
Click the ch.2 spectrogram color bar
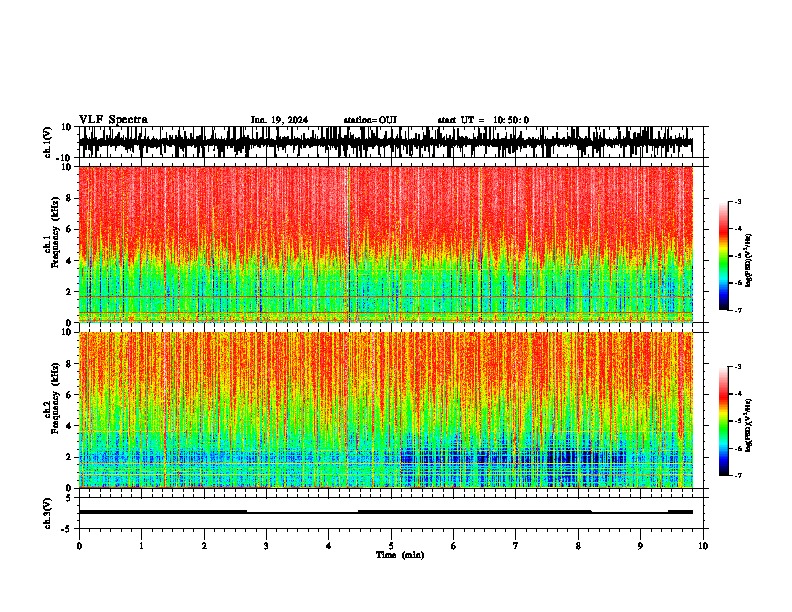click(724, 421)
